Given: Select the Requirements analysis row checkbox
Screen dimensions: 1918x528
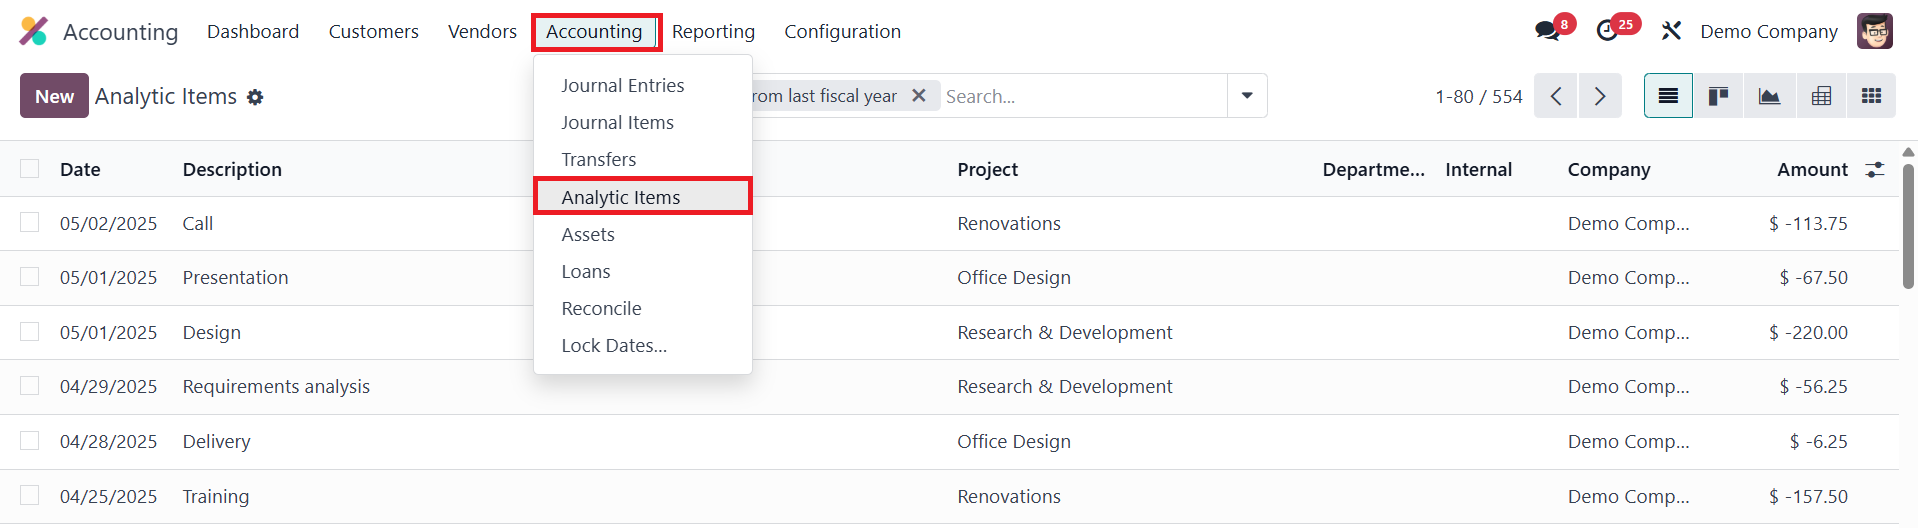Looking at the screenshot, I should point(30,386).
